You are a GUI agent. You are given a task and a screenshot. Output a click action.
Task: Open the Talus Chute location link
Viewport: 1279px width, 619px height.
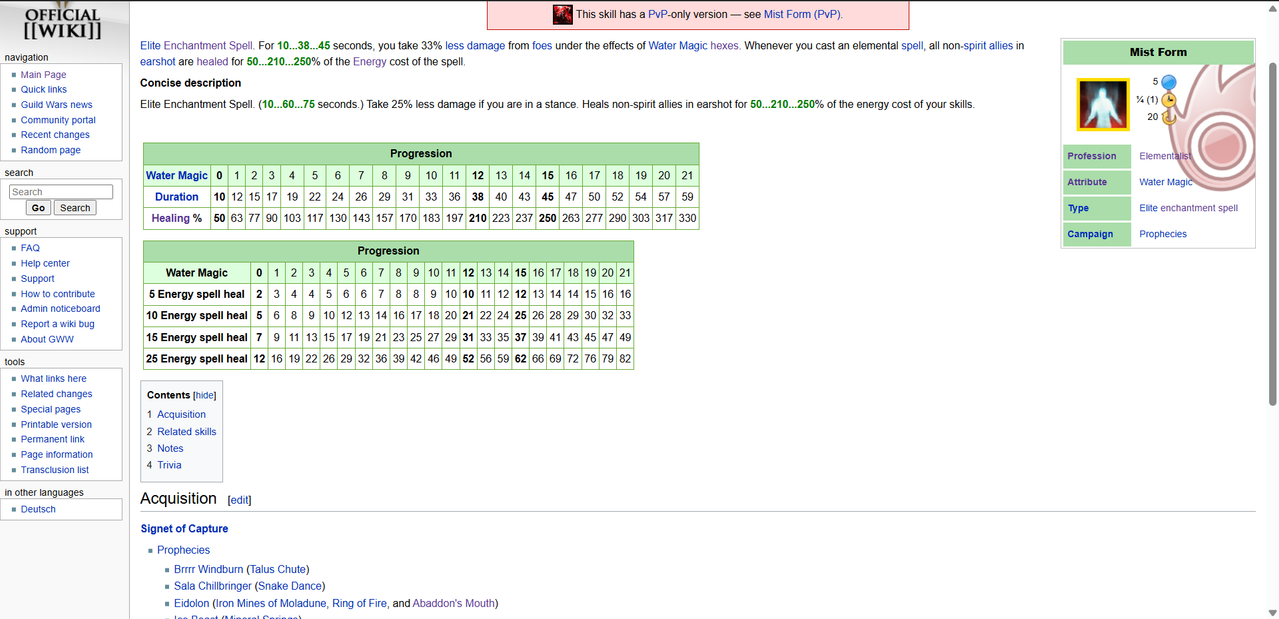click(278, 569)
